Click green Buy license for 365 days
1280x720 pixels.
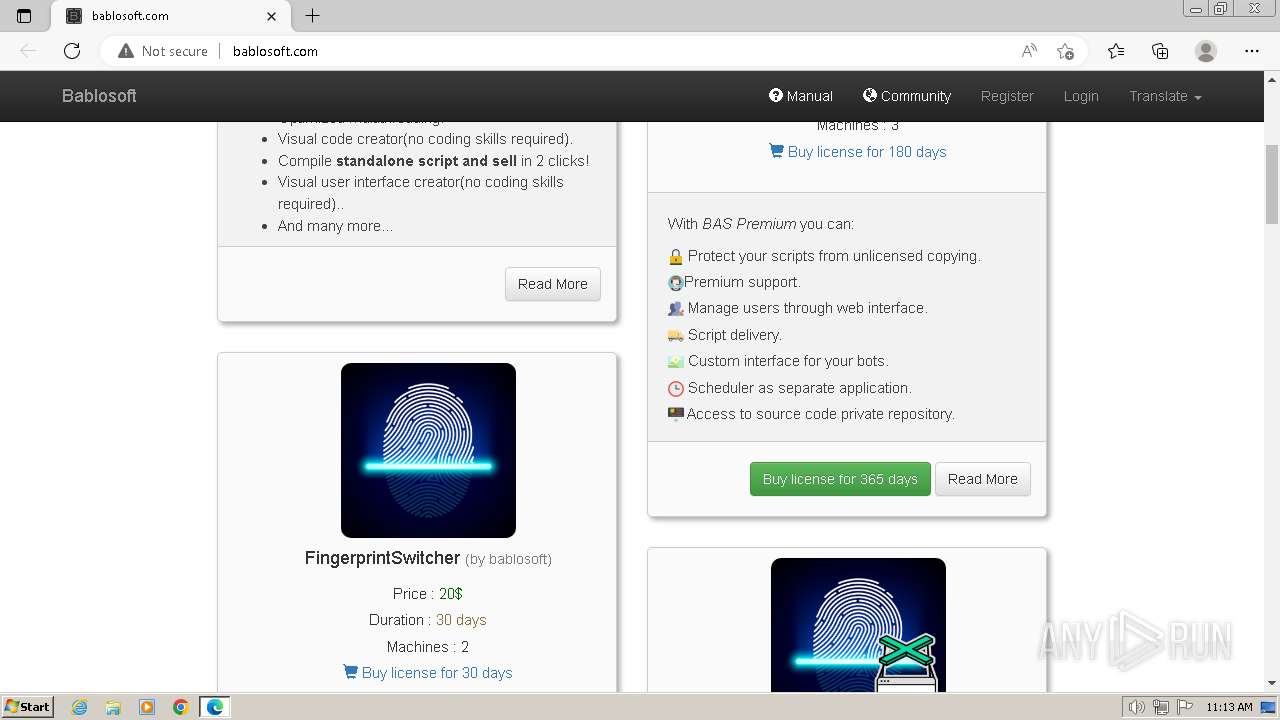click(840, 479)
